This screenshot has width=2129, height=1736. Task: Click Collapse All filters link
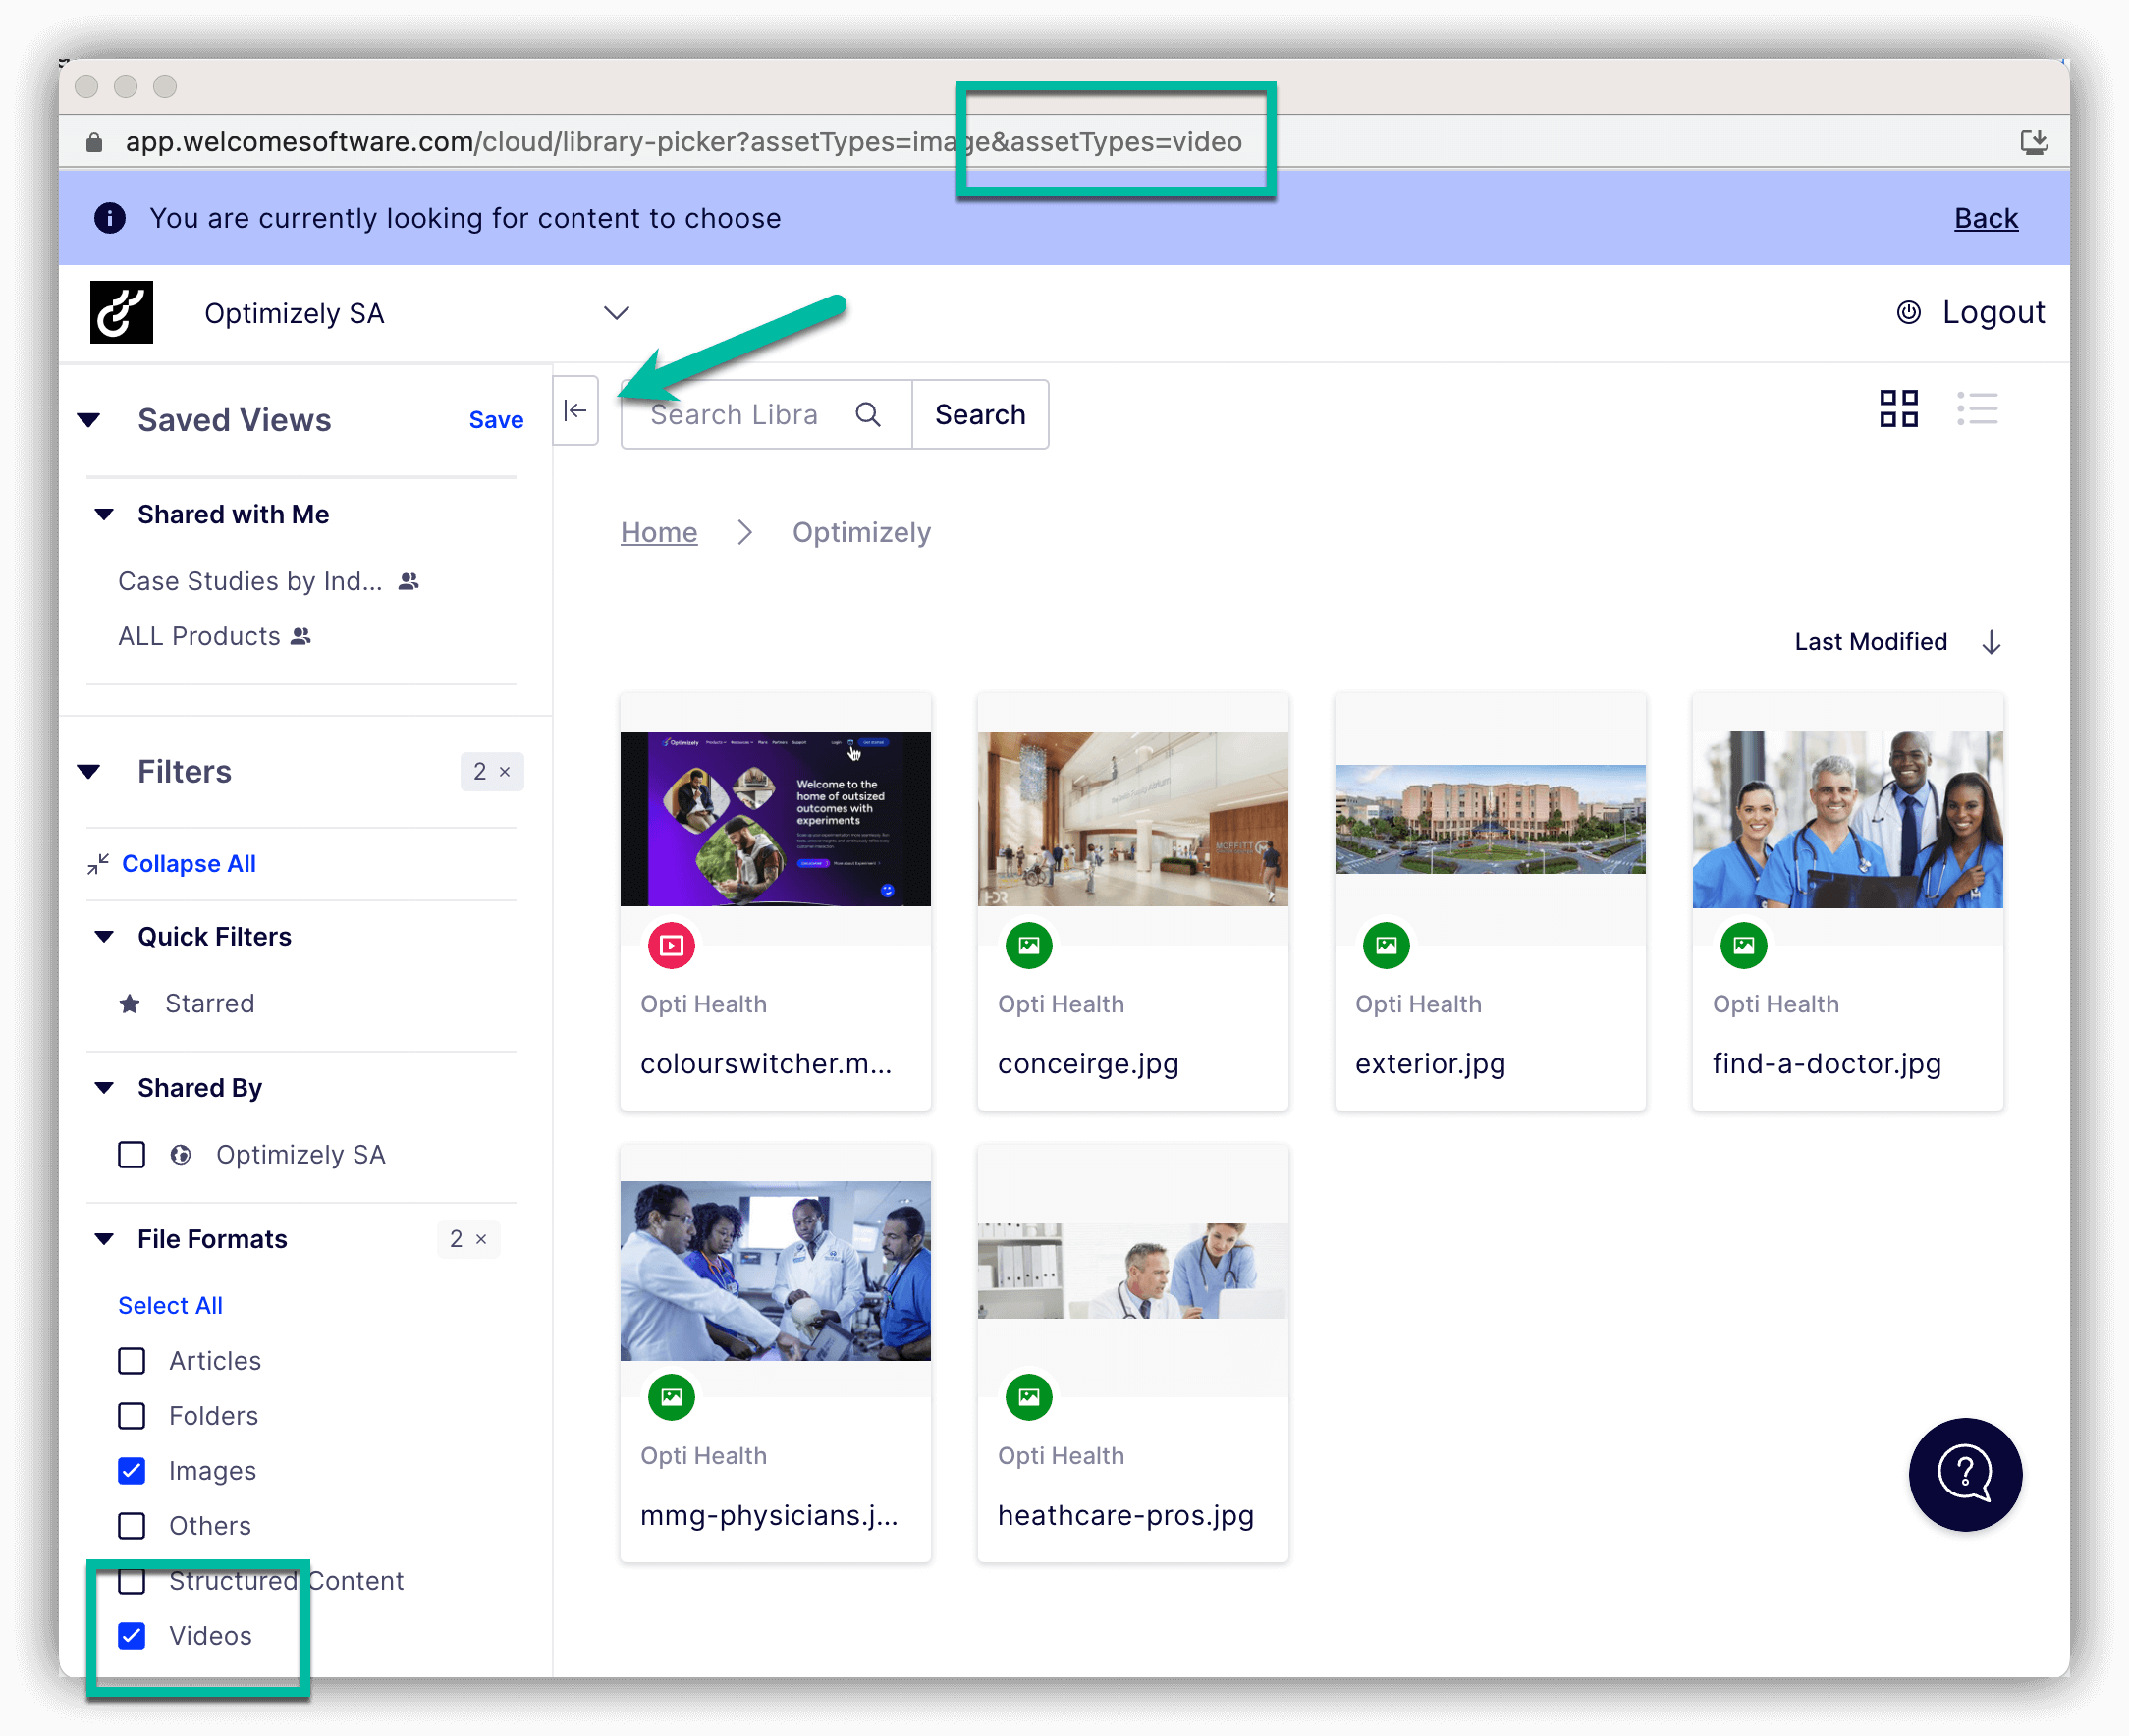coord(189,863)
